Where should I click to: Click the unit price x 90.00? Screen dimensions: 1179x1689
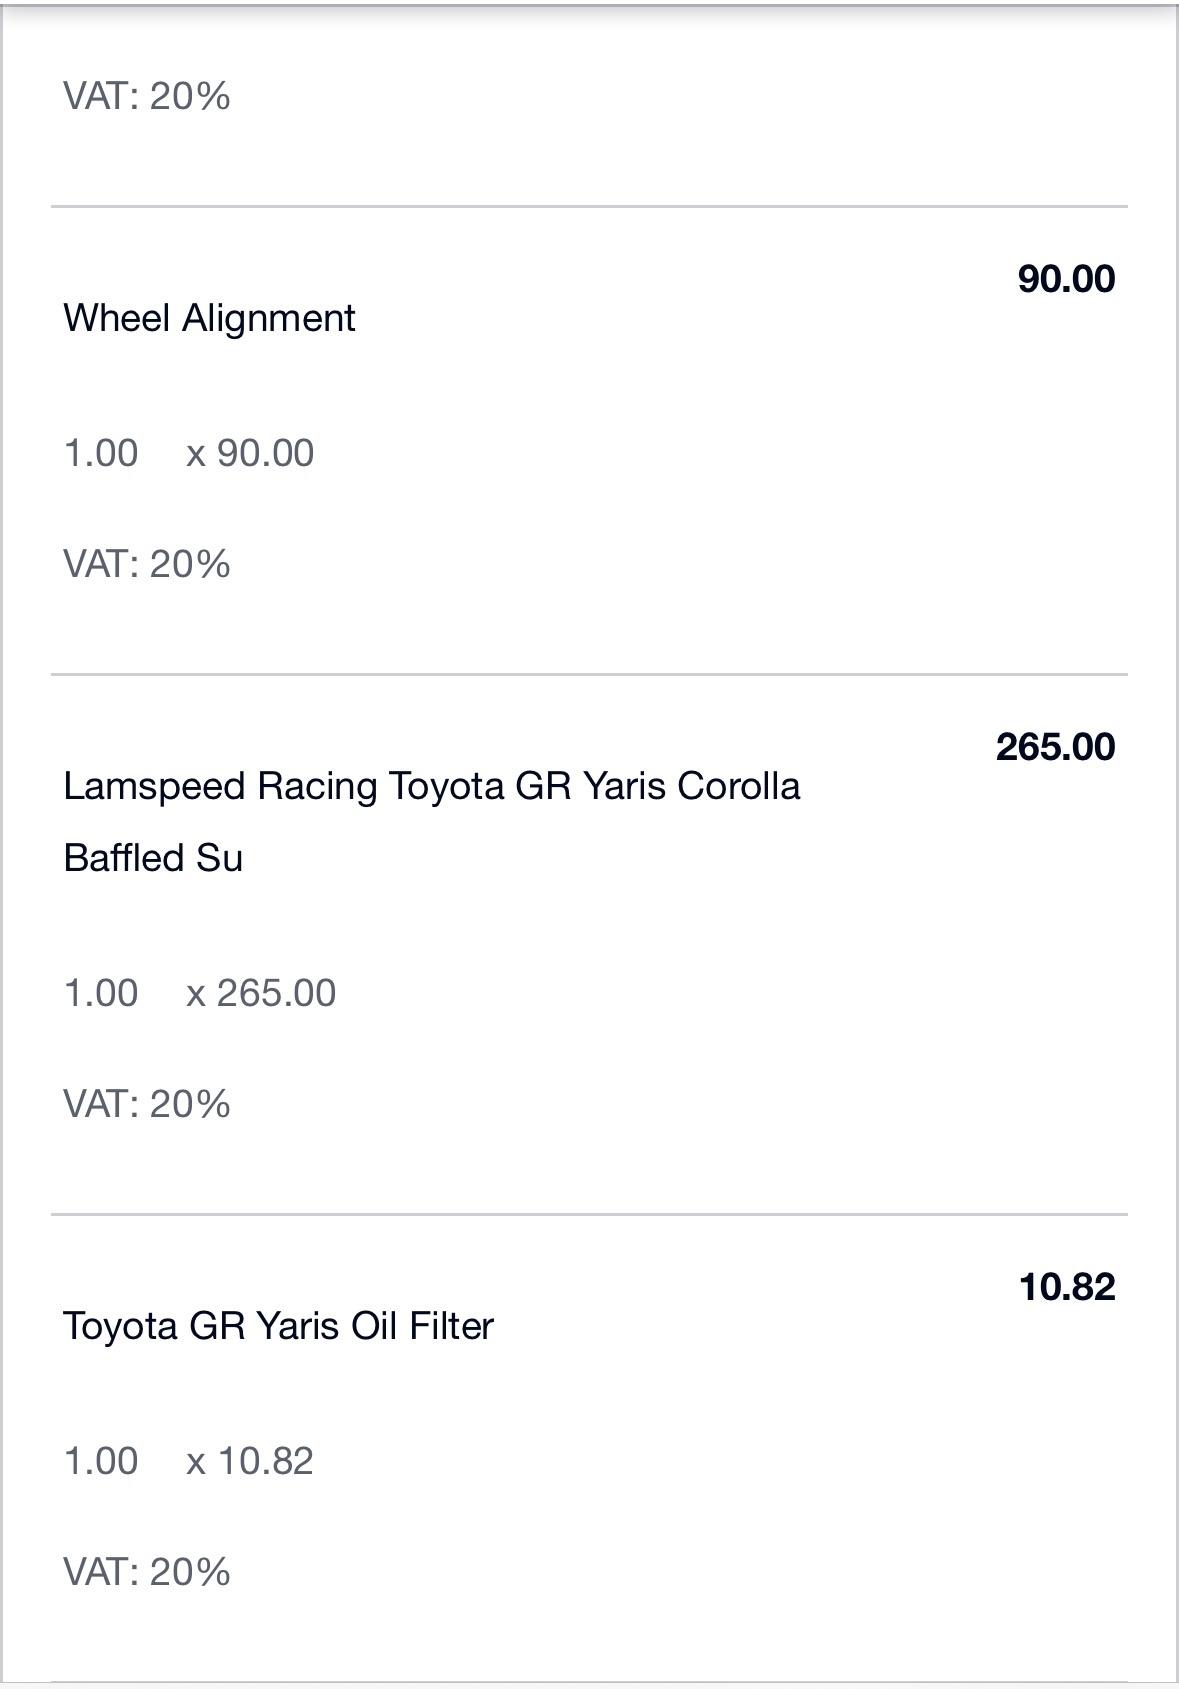pyautogui.click(x=250, y=453)
